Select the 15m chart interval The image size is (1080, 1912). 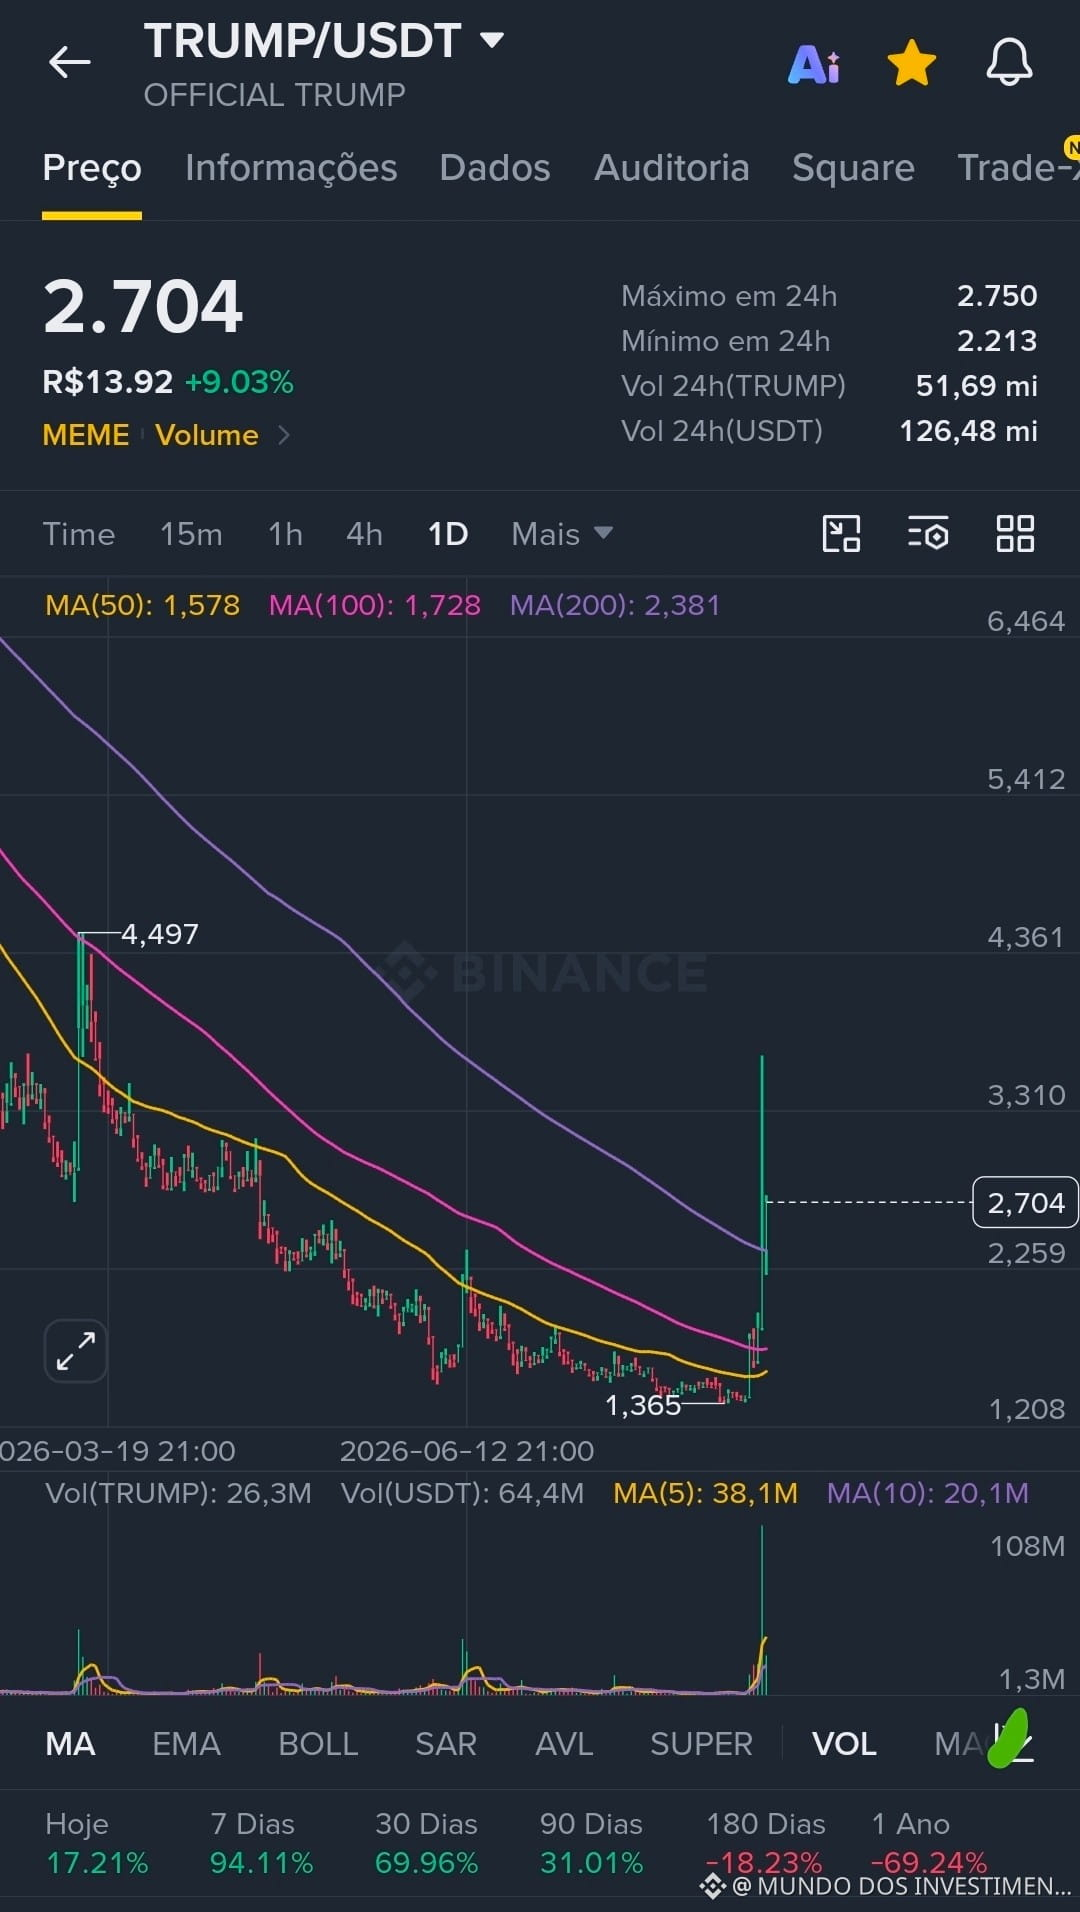click(191, 534)
